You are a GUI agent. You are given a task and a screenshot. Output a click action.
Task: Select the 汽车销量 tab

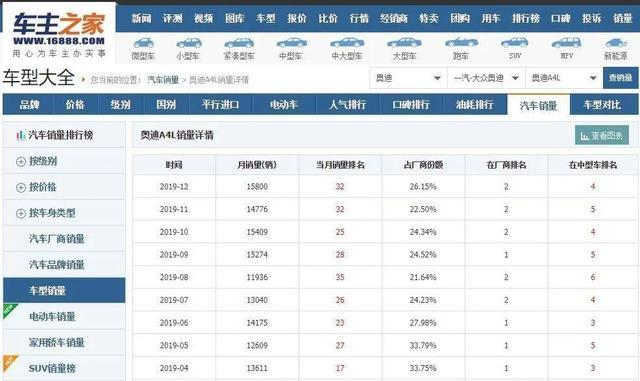538,105
